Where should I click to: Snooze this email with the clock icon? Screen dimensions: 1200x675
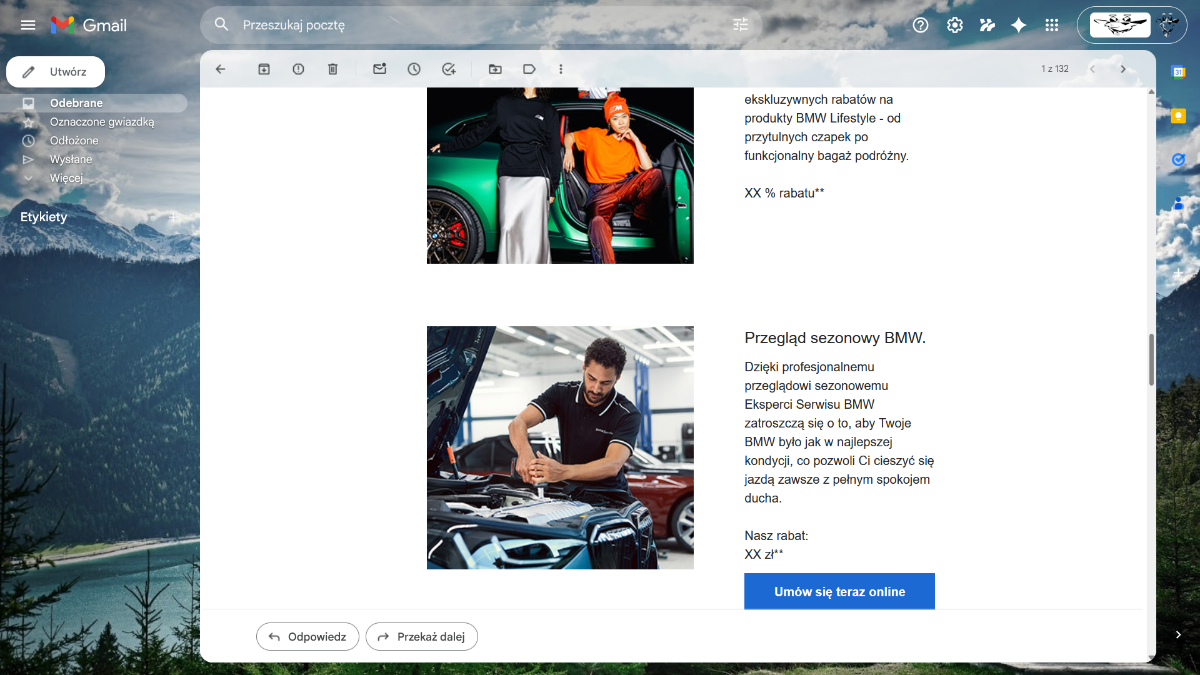(414, 69)
